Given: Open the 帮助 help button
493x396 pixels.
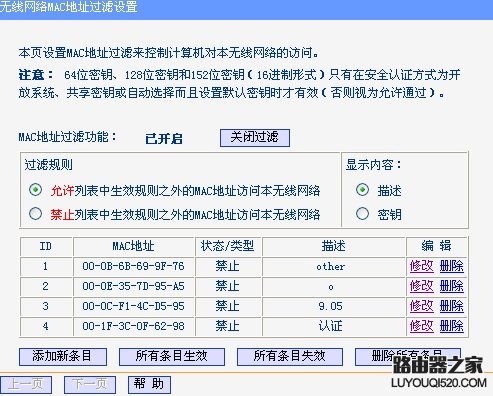Looking at the screenshot, I should [149, 385].
